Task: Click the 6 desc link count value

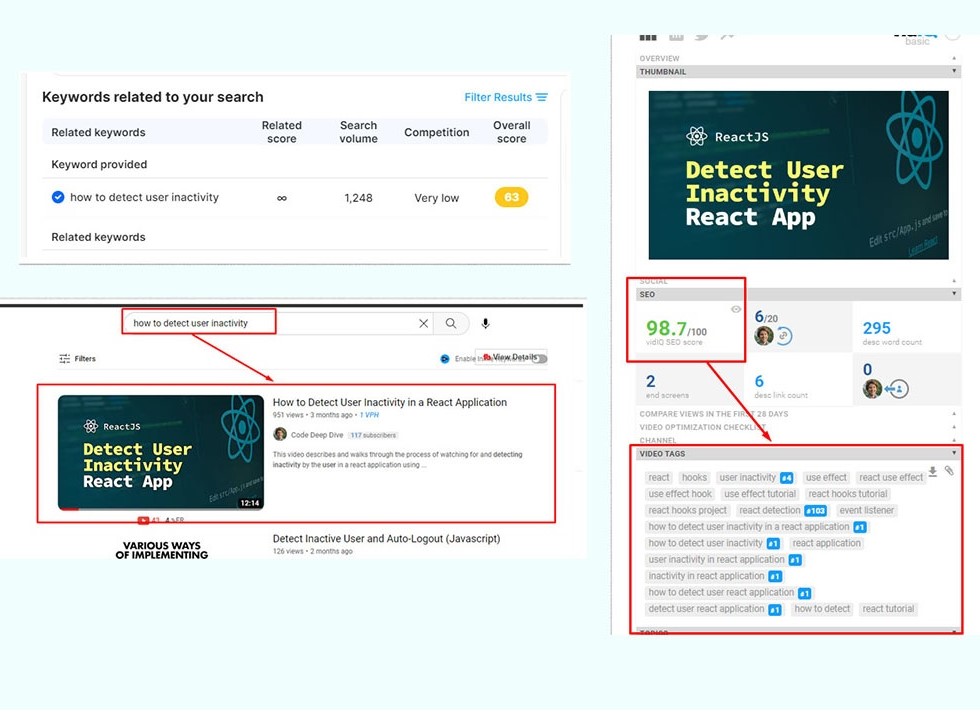Action: tap(759, 381)
